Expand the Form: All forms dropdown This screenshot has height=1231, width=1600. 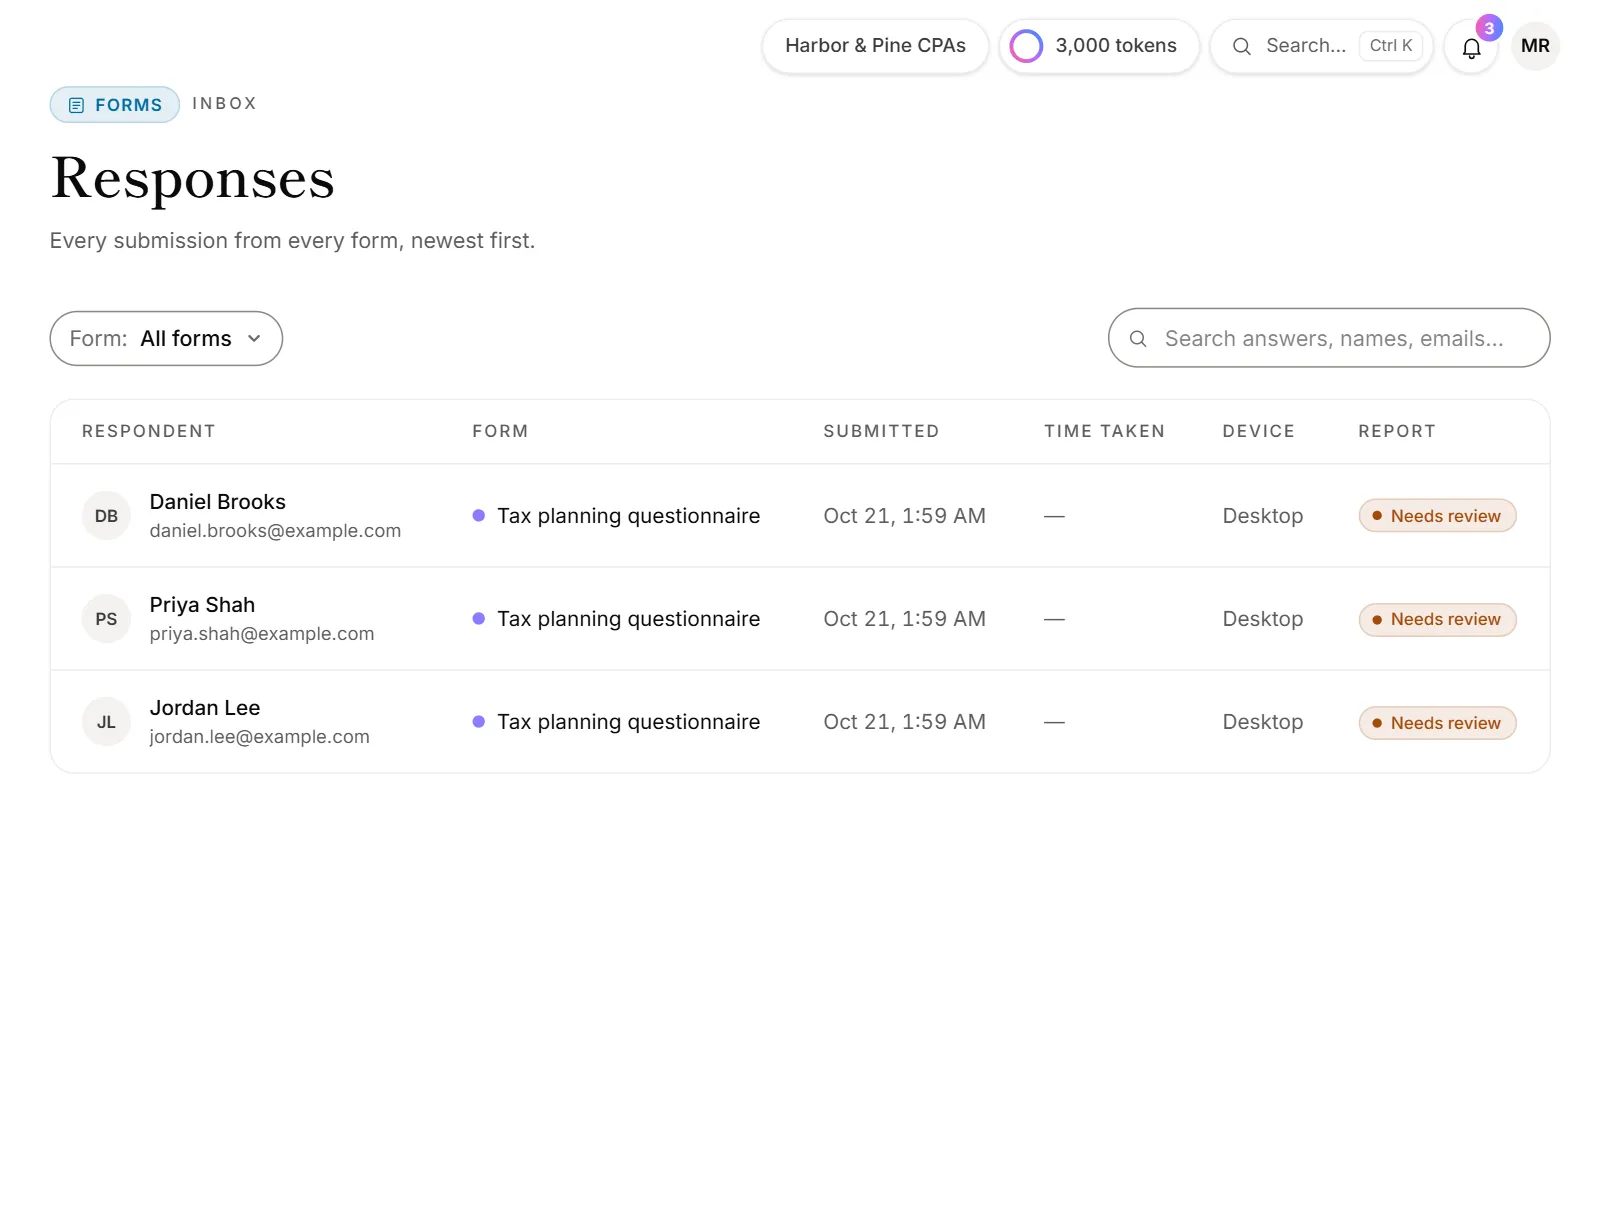166,339
